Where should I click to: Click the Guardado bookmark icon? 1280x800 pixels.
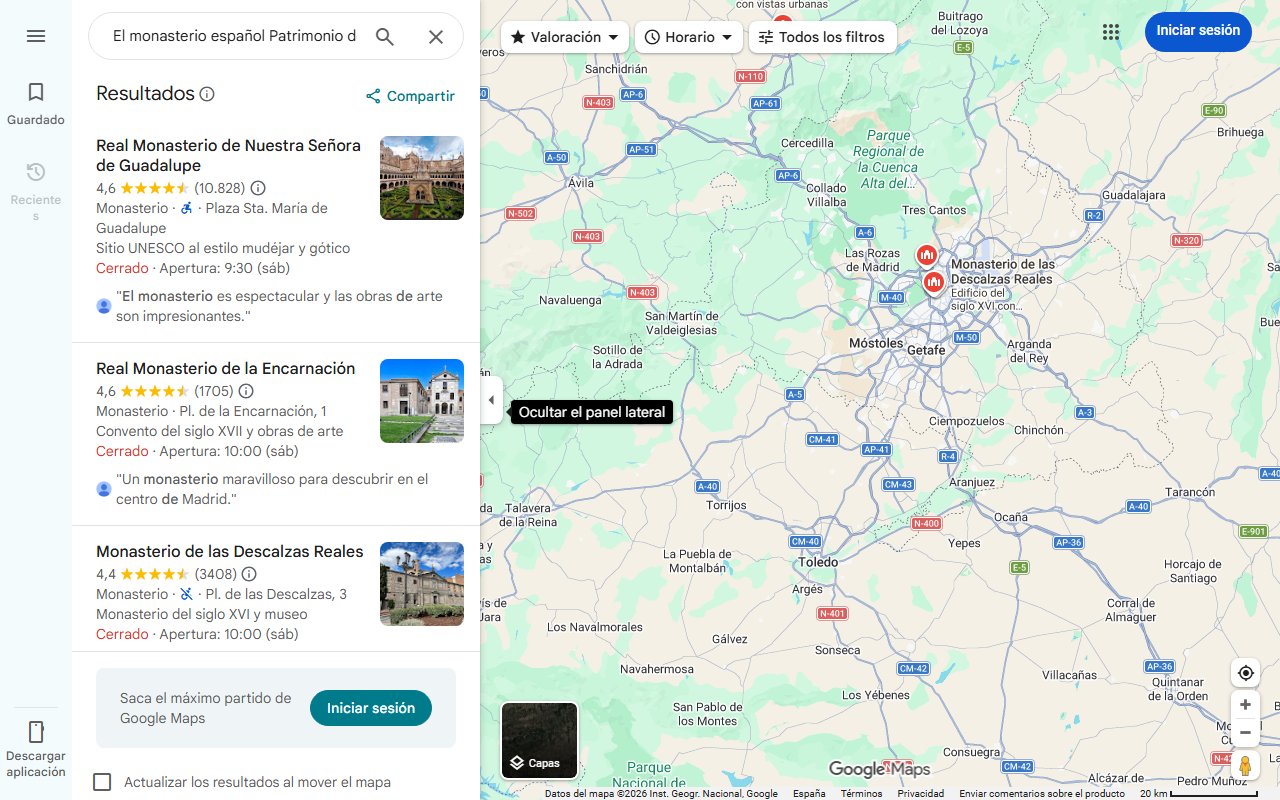tap(36, 92)
